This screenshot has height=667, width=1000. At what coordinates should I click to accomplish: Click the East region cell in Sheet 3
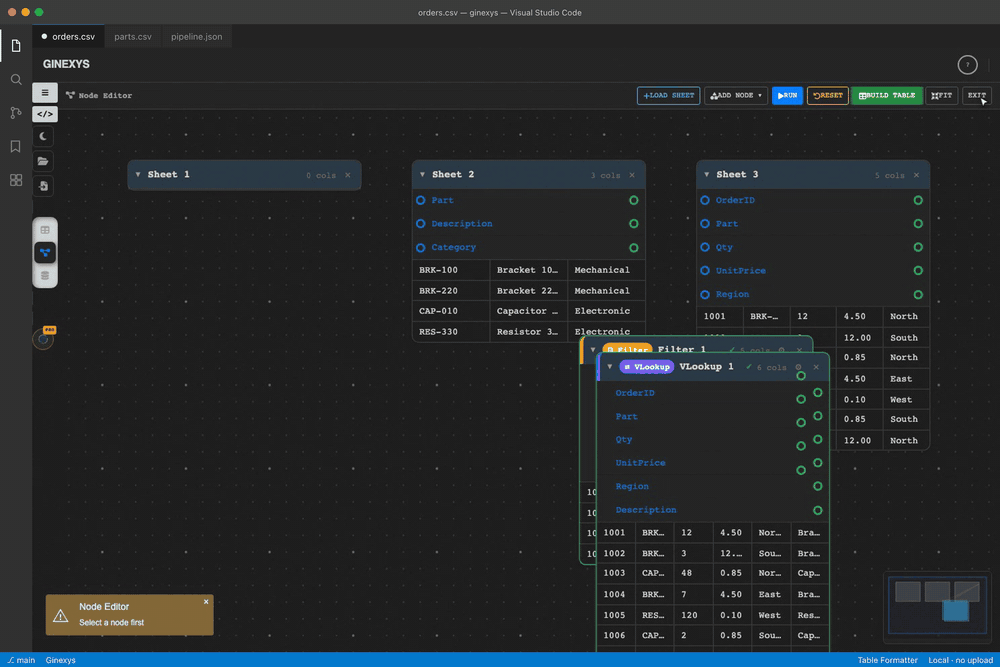pos(906,379)
